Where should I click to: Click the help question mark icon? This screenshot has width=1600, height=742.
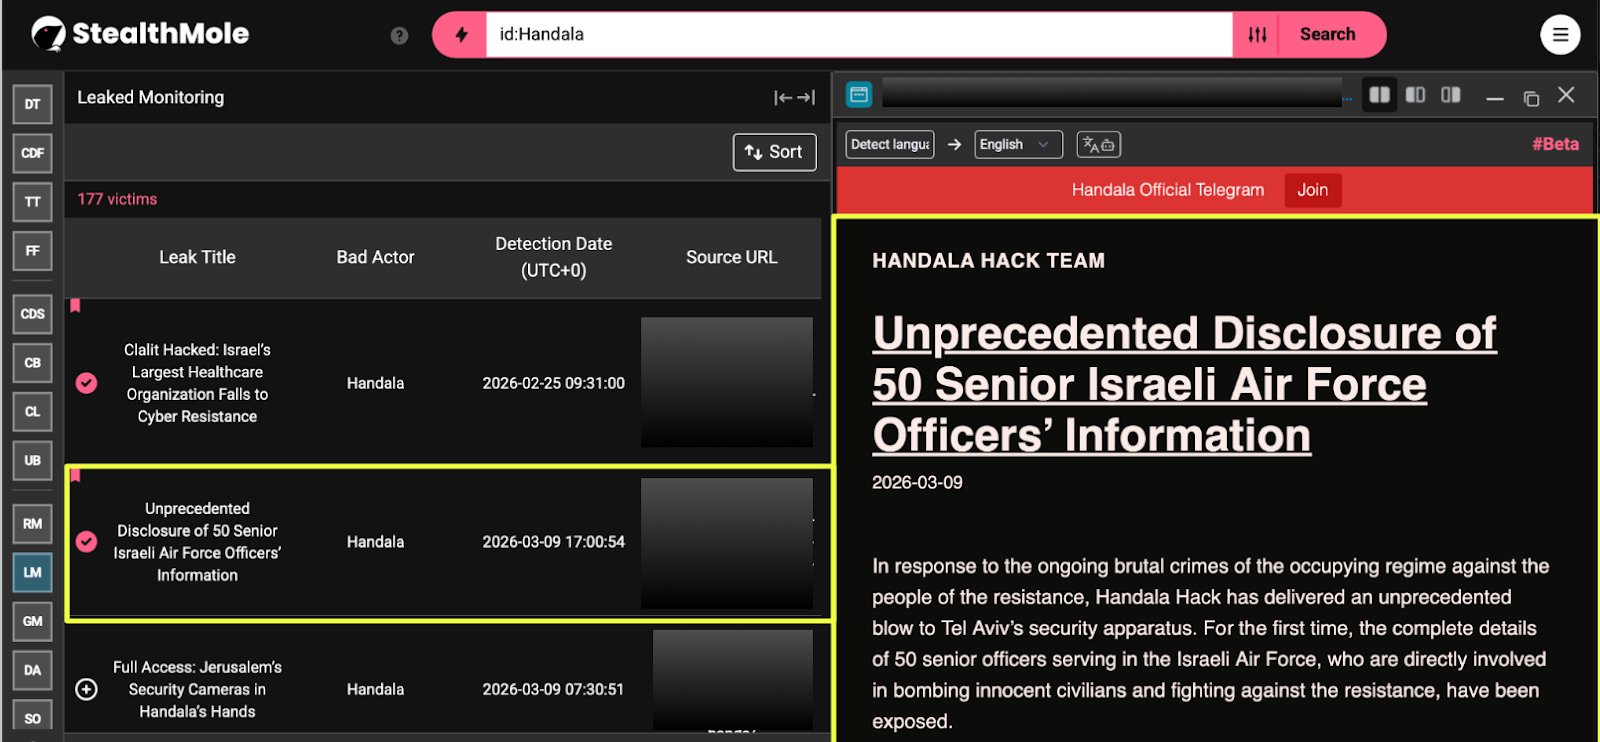click(x=399, y=36)
